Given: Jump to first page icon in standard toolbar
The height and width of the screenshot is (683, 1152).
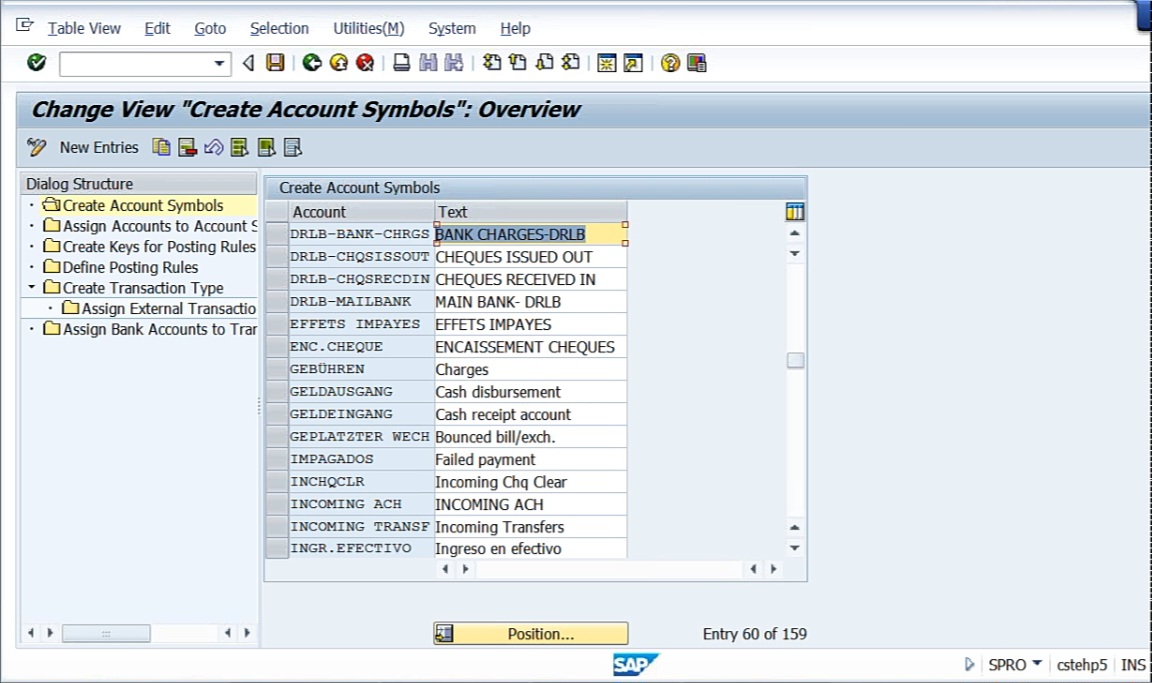Looking at the screenshot, I should click(492, 63).
